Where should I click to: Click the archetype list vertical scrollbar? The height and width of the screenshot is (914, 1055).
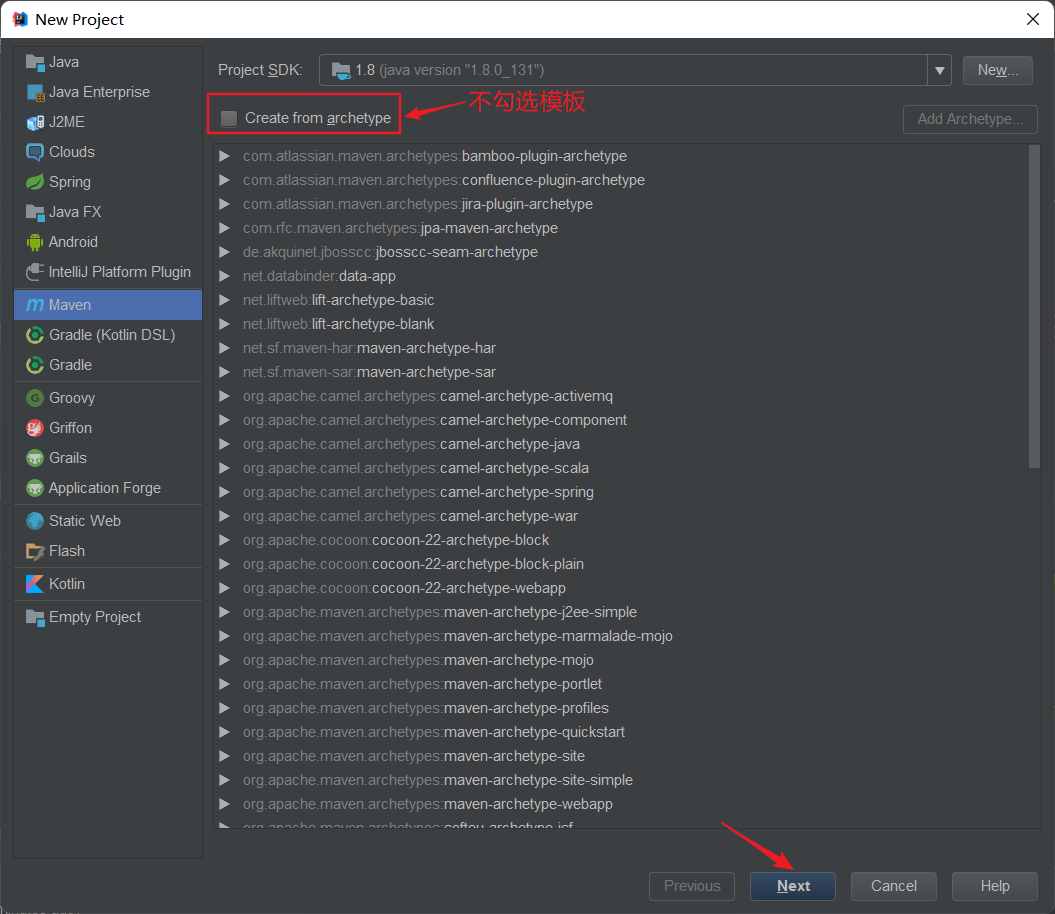(1034, 306)
